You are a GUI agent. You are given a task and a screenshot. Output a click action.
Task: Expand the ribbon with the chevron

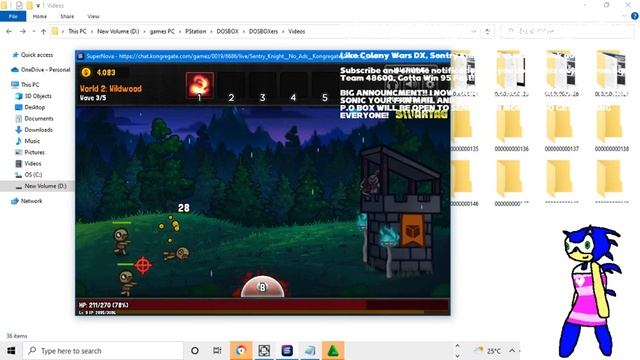[x=624, y=16]
